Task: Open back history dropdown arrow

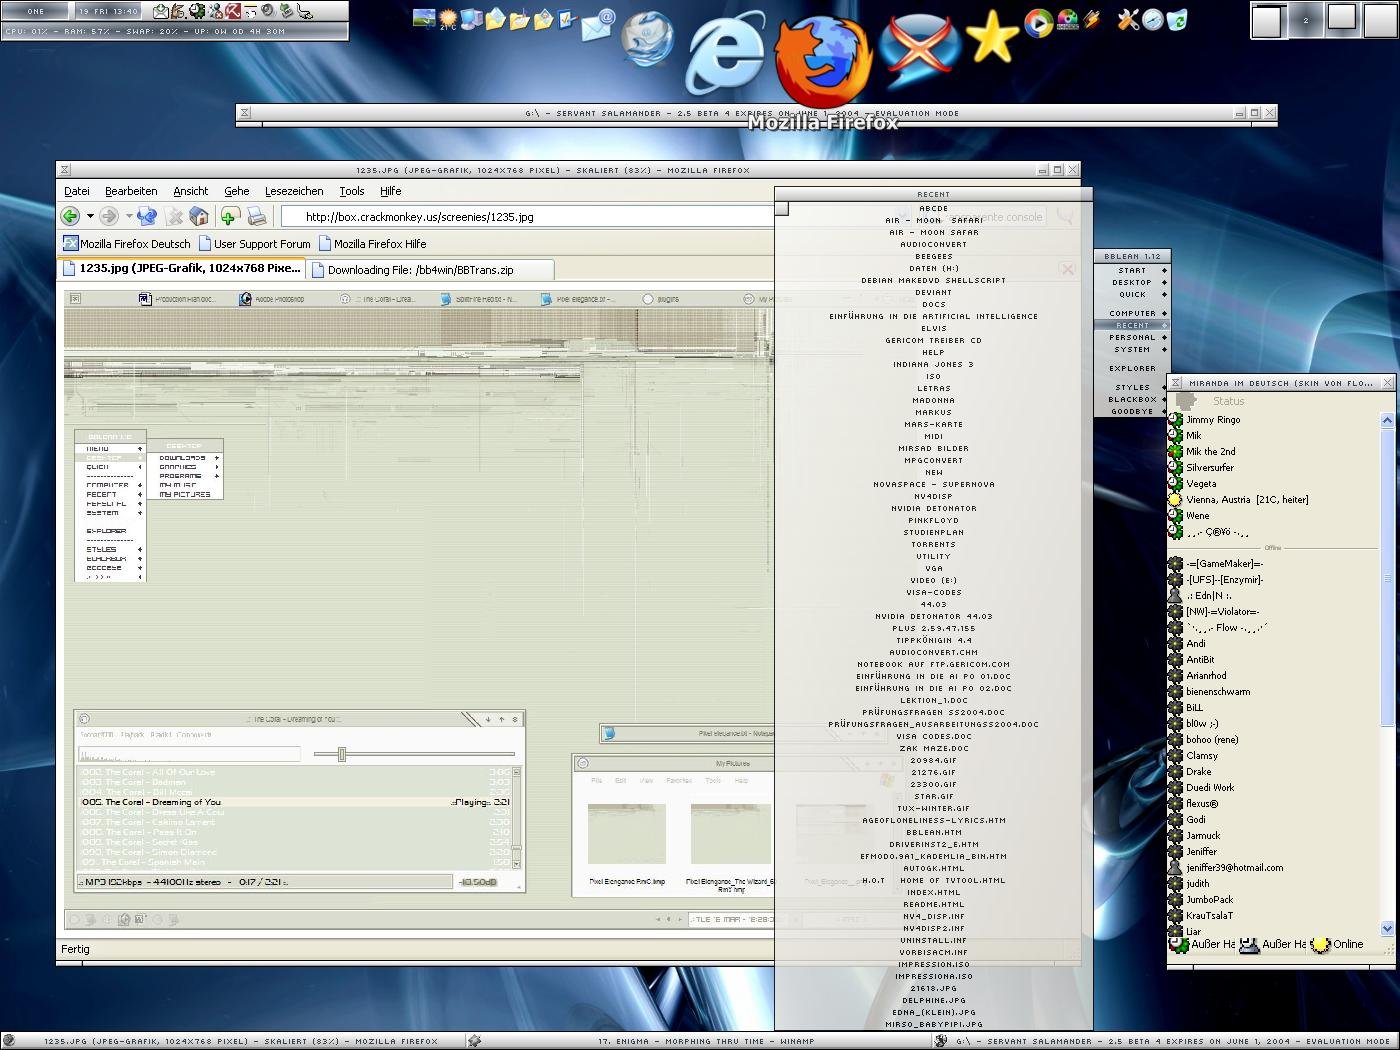Action: pos(90,216)
